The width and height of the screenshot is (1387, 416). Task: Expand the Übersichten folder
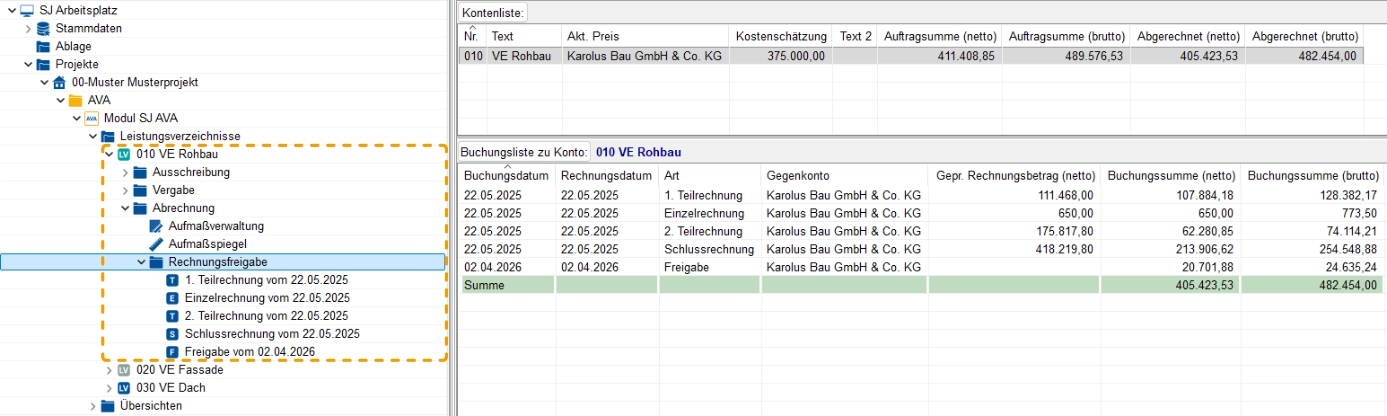coord(93,406)
